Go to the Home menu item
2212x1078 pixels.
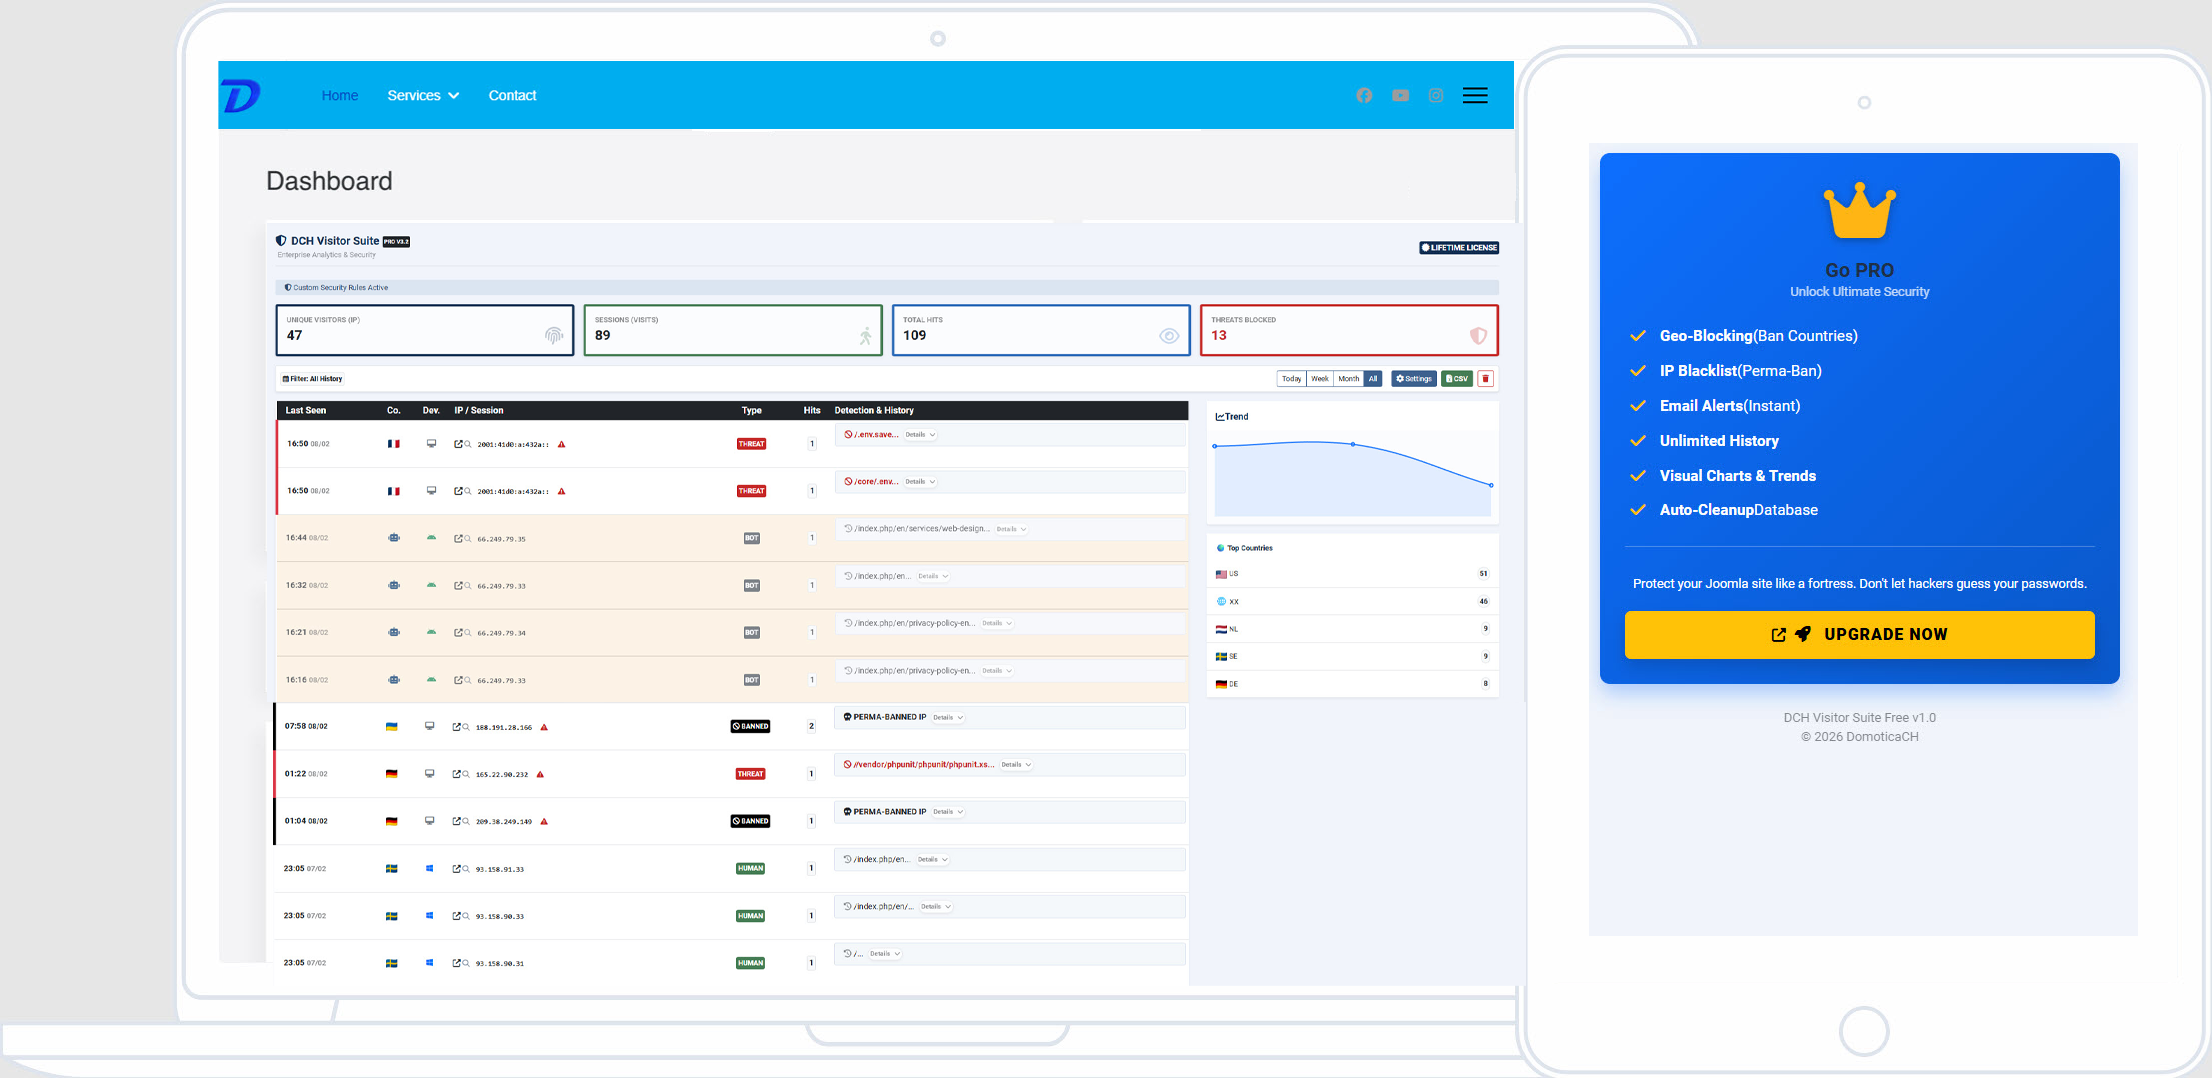click(340, 95)
